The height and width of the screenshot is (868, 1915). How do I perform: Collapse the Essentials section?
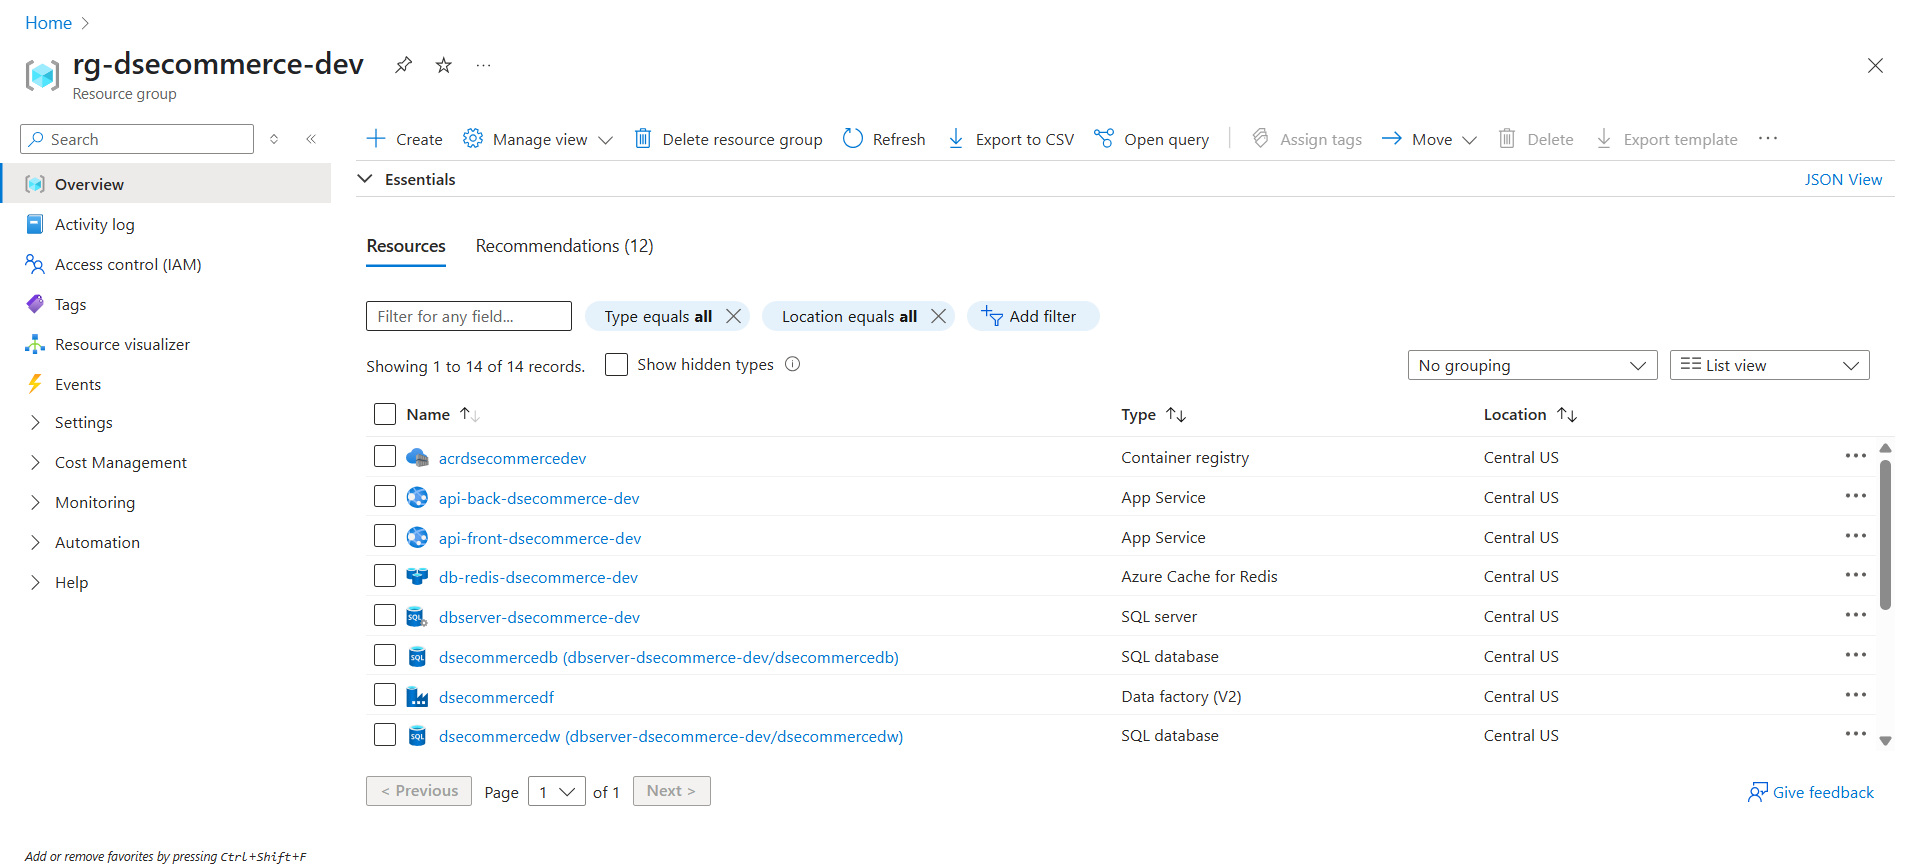click(366, 179)
